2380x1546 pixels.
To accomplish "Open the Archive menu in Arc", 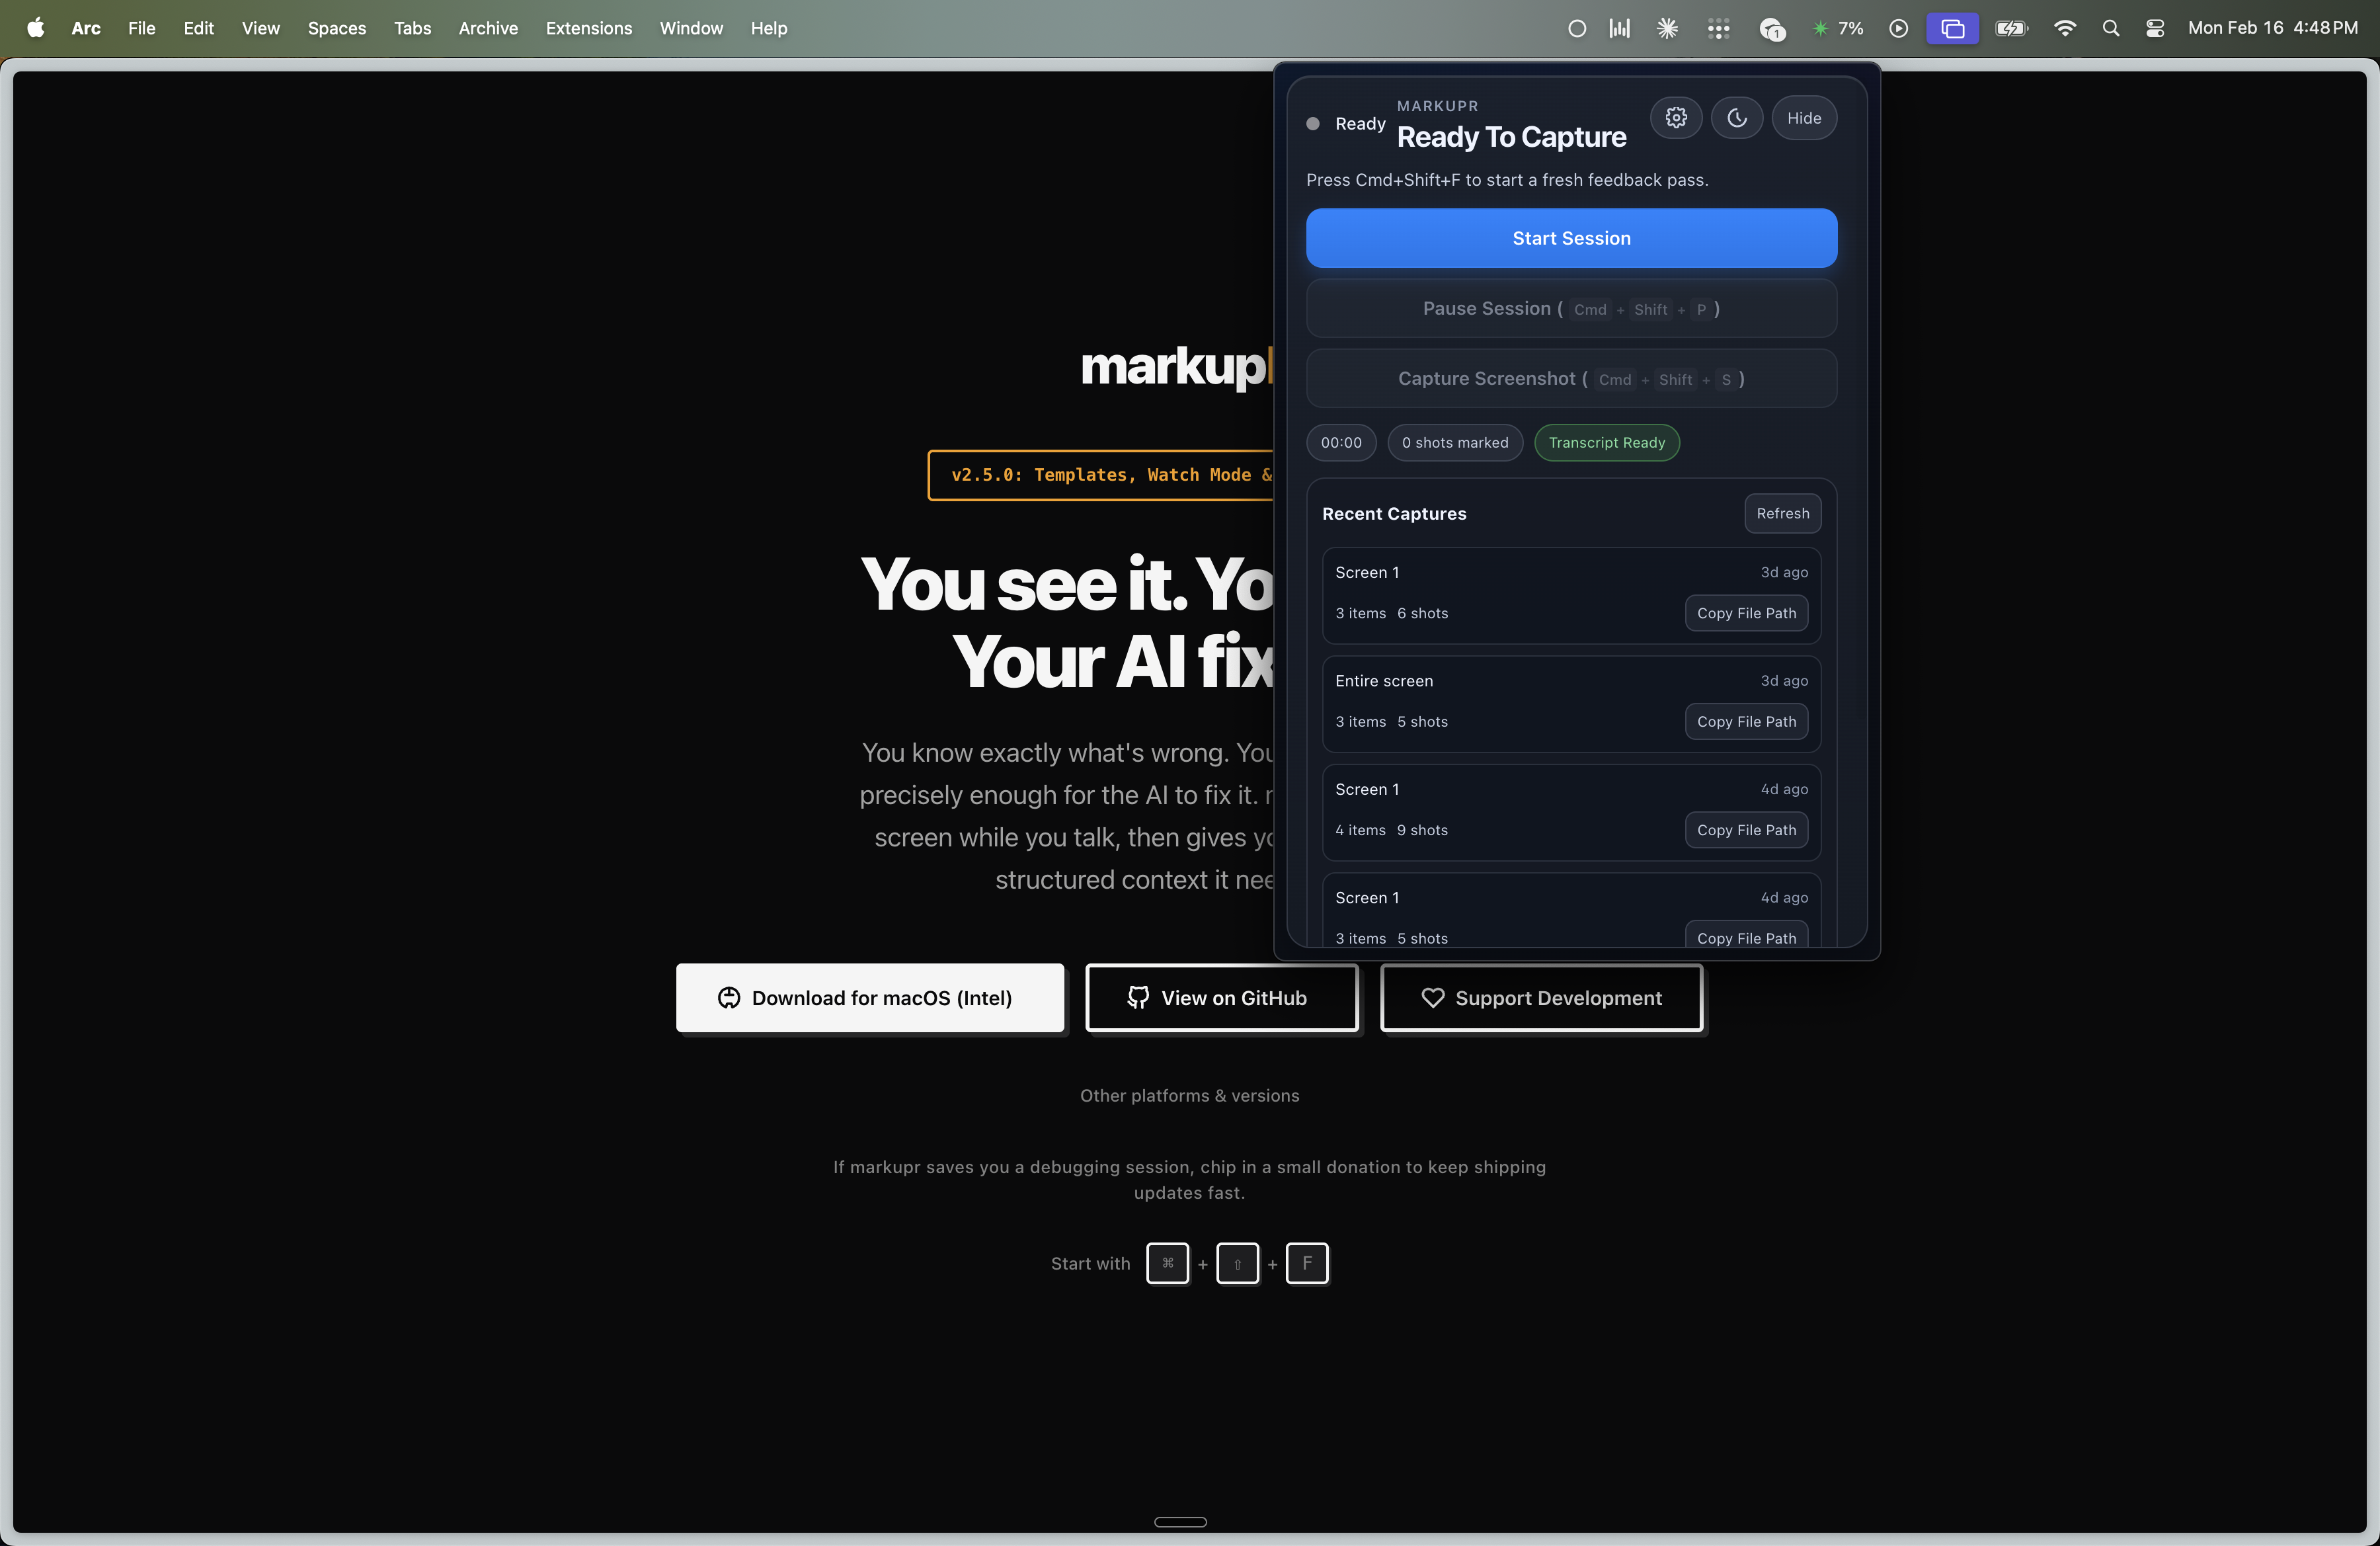I will (487, 28).
